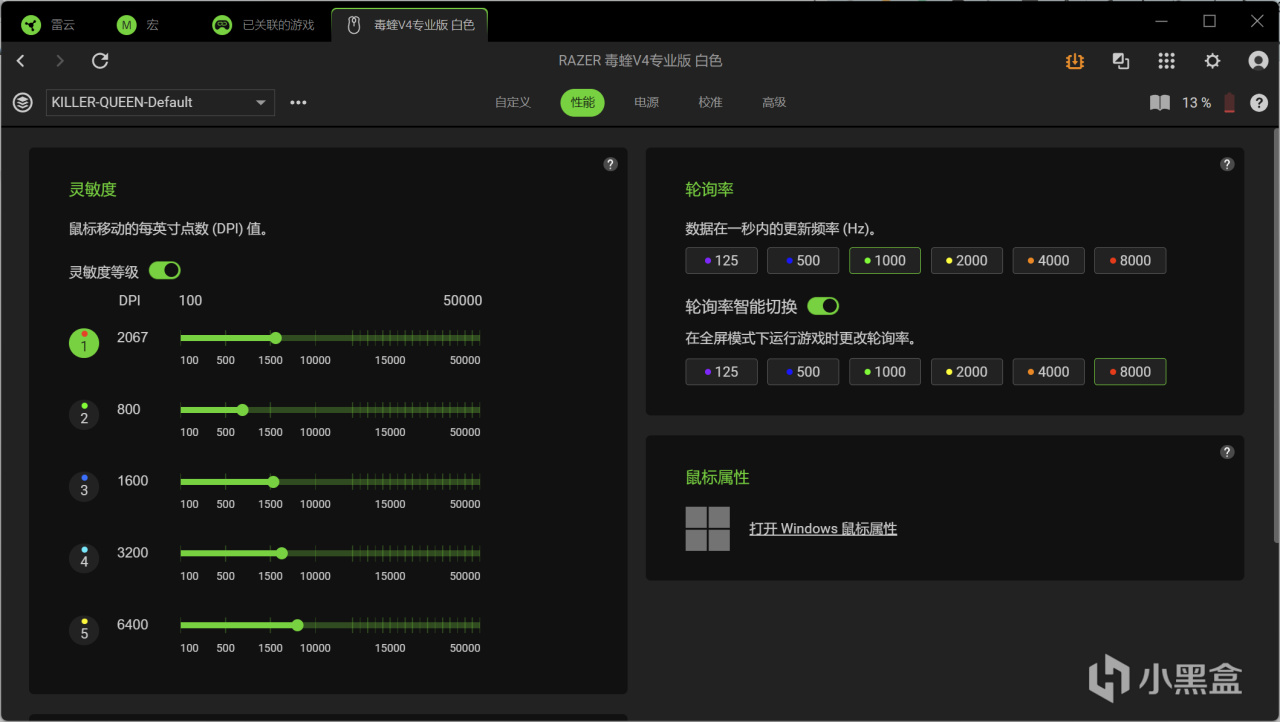Select 500 Hz in the smart switching row

802,372
